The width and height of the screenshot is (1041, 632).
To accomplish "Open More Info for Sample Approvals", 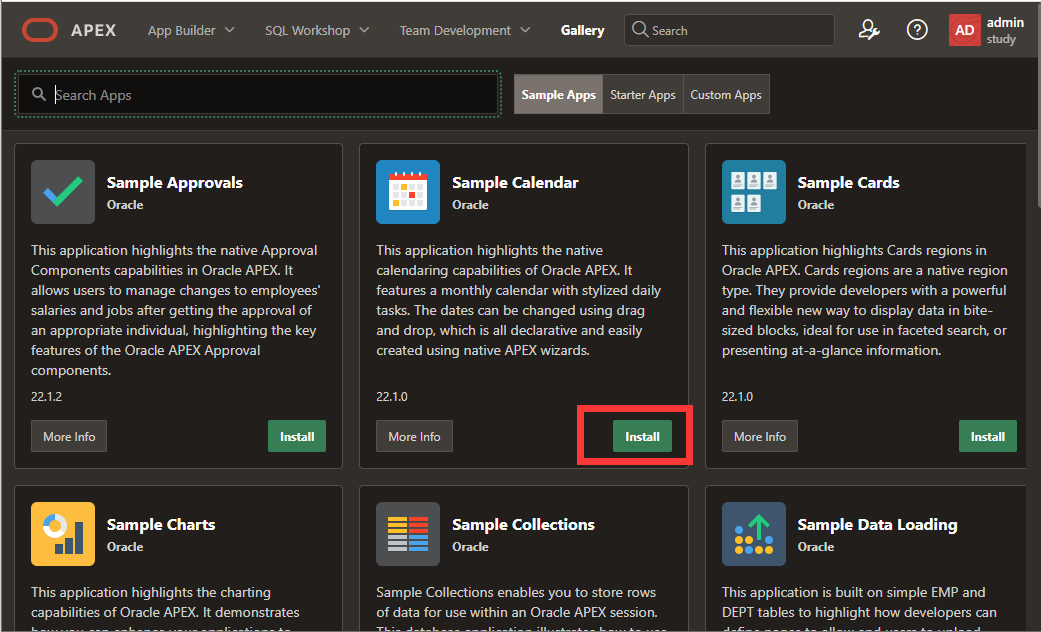I will coord(70,436).
